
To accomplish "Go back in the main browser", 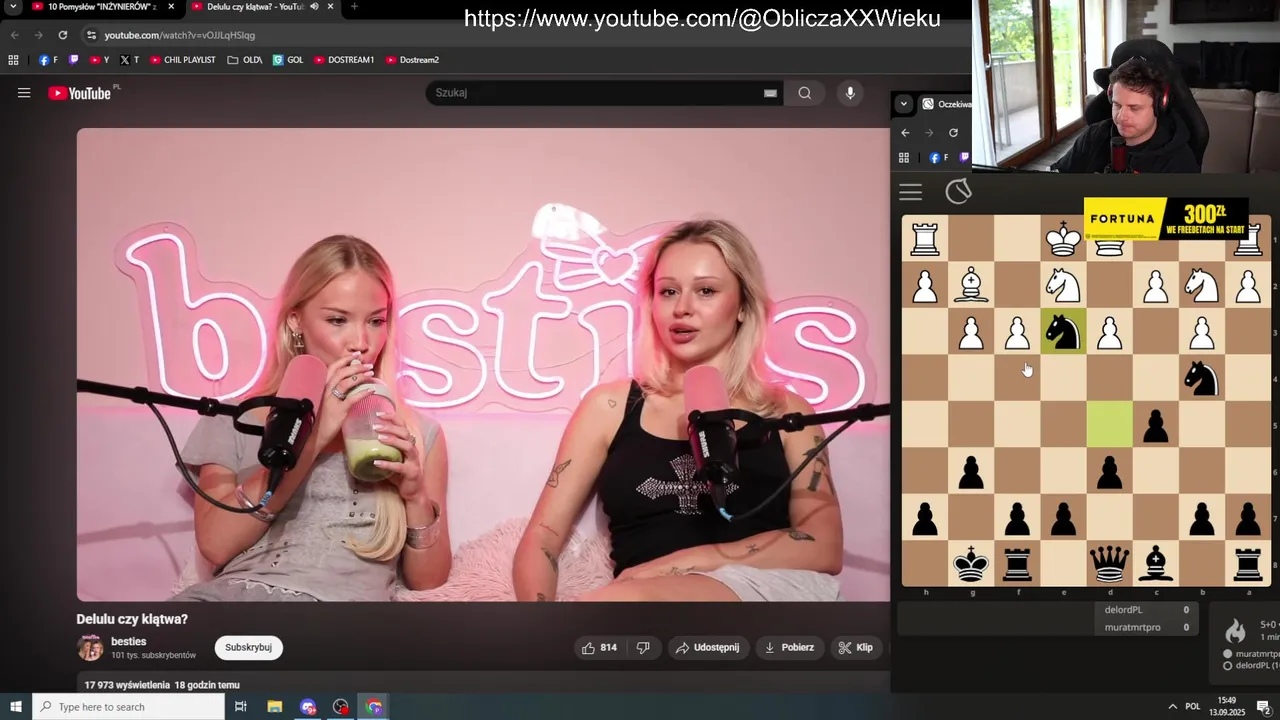I will 14,35.
